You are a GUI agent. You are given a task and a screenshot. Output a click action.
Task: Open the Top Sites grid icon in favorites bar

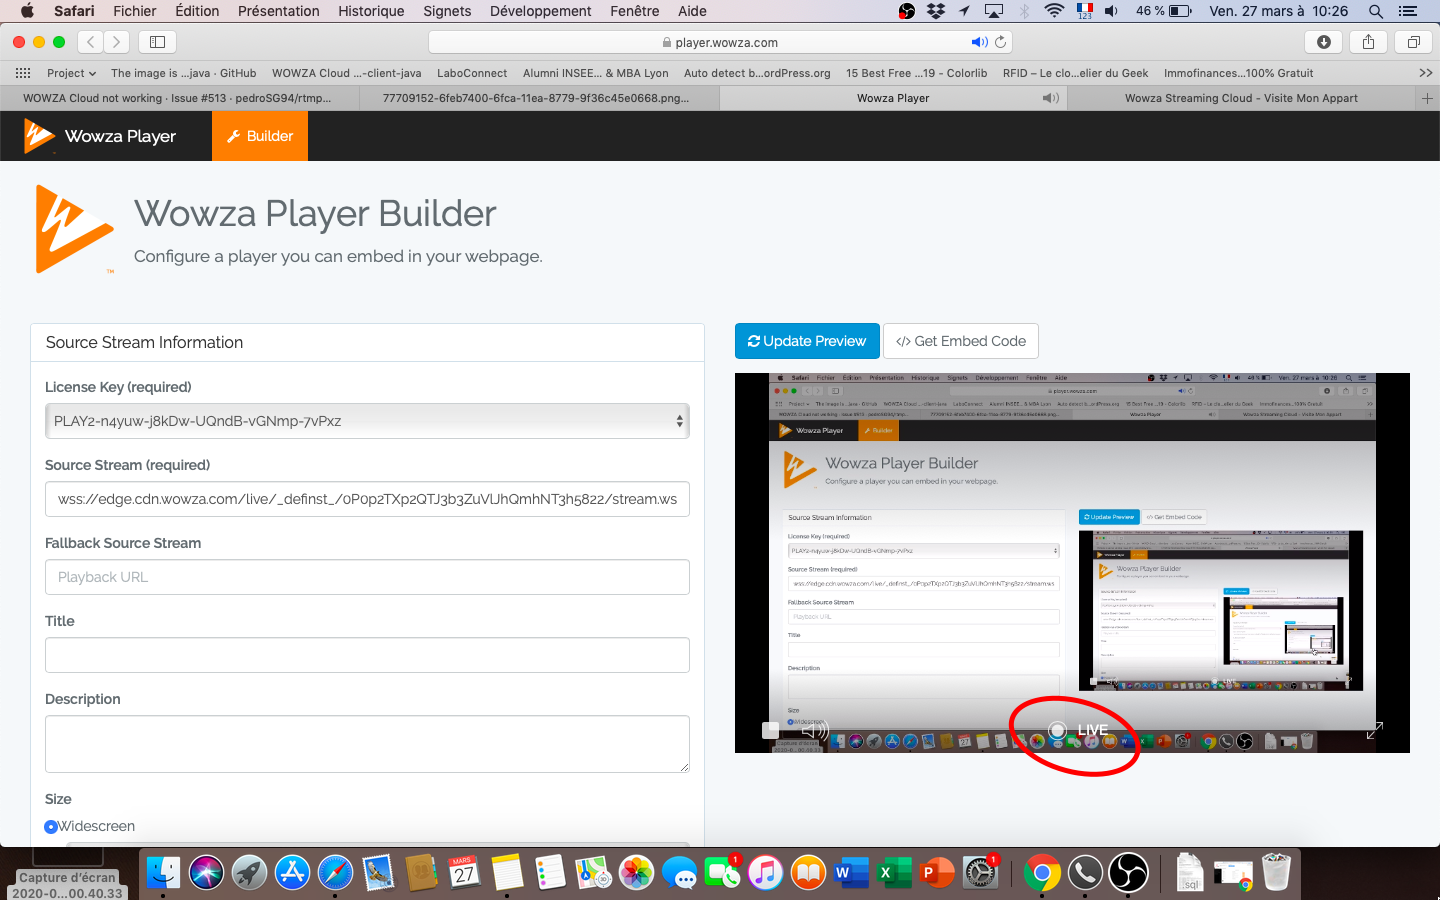coord(22,73)
